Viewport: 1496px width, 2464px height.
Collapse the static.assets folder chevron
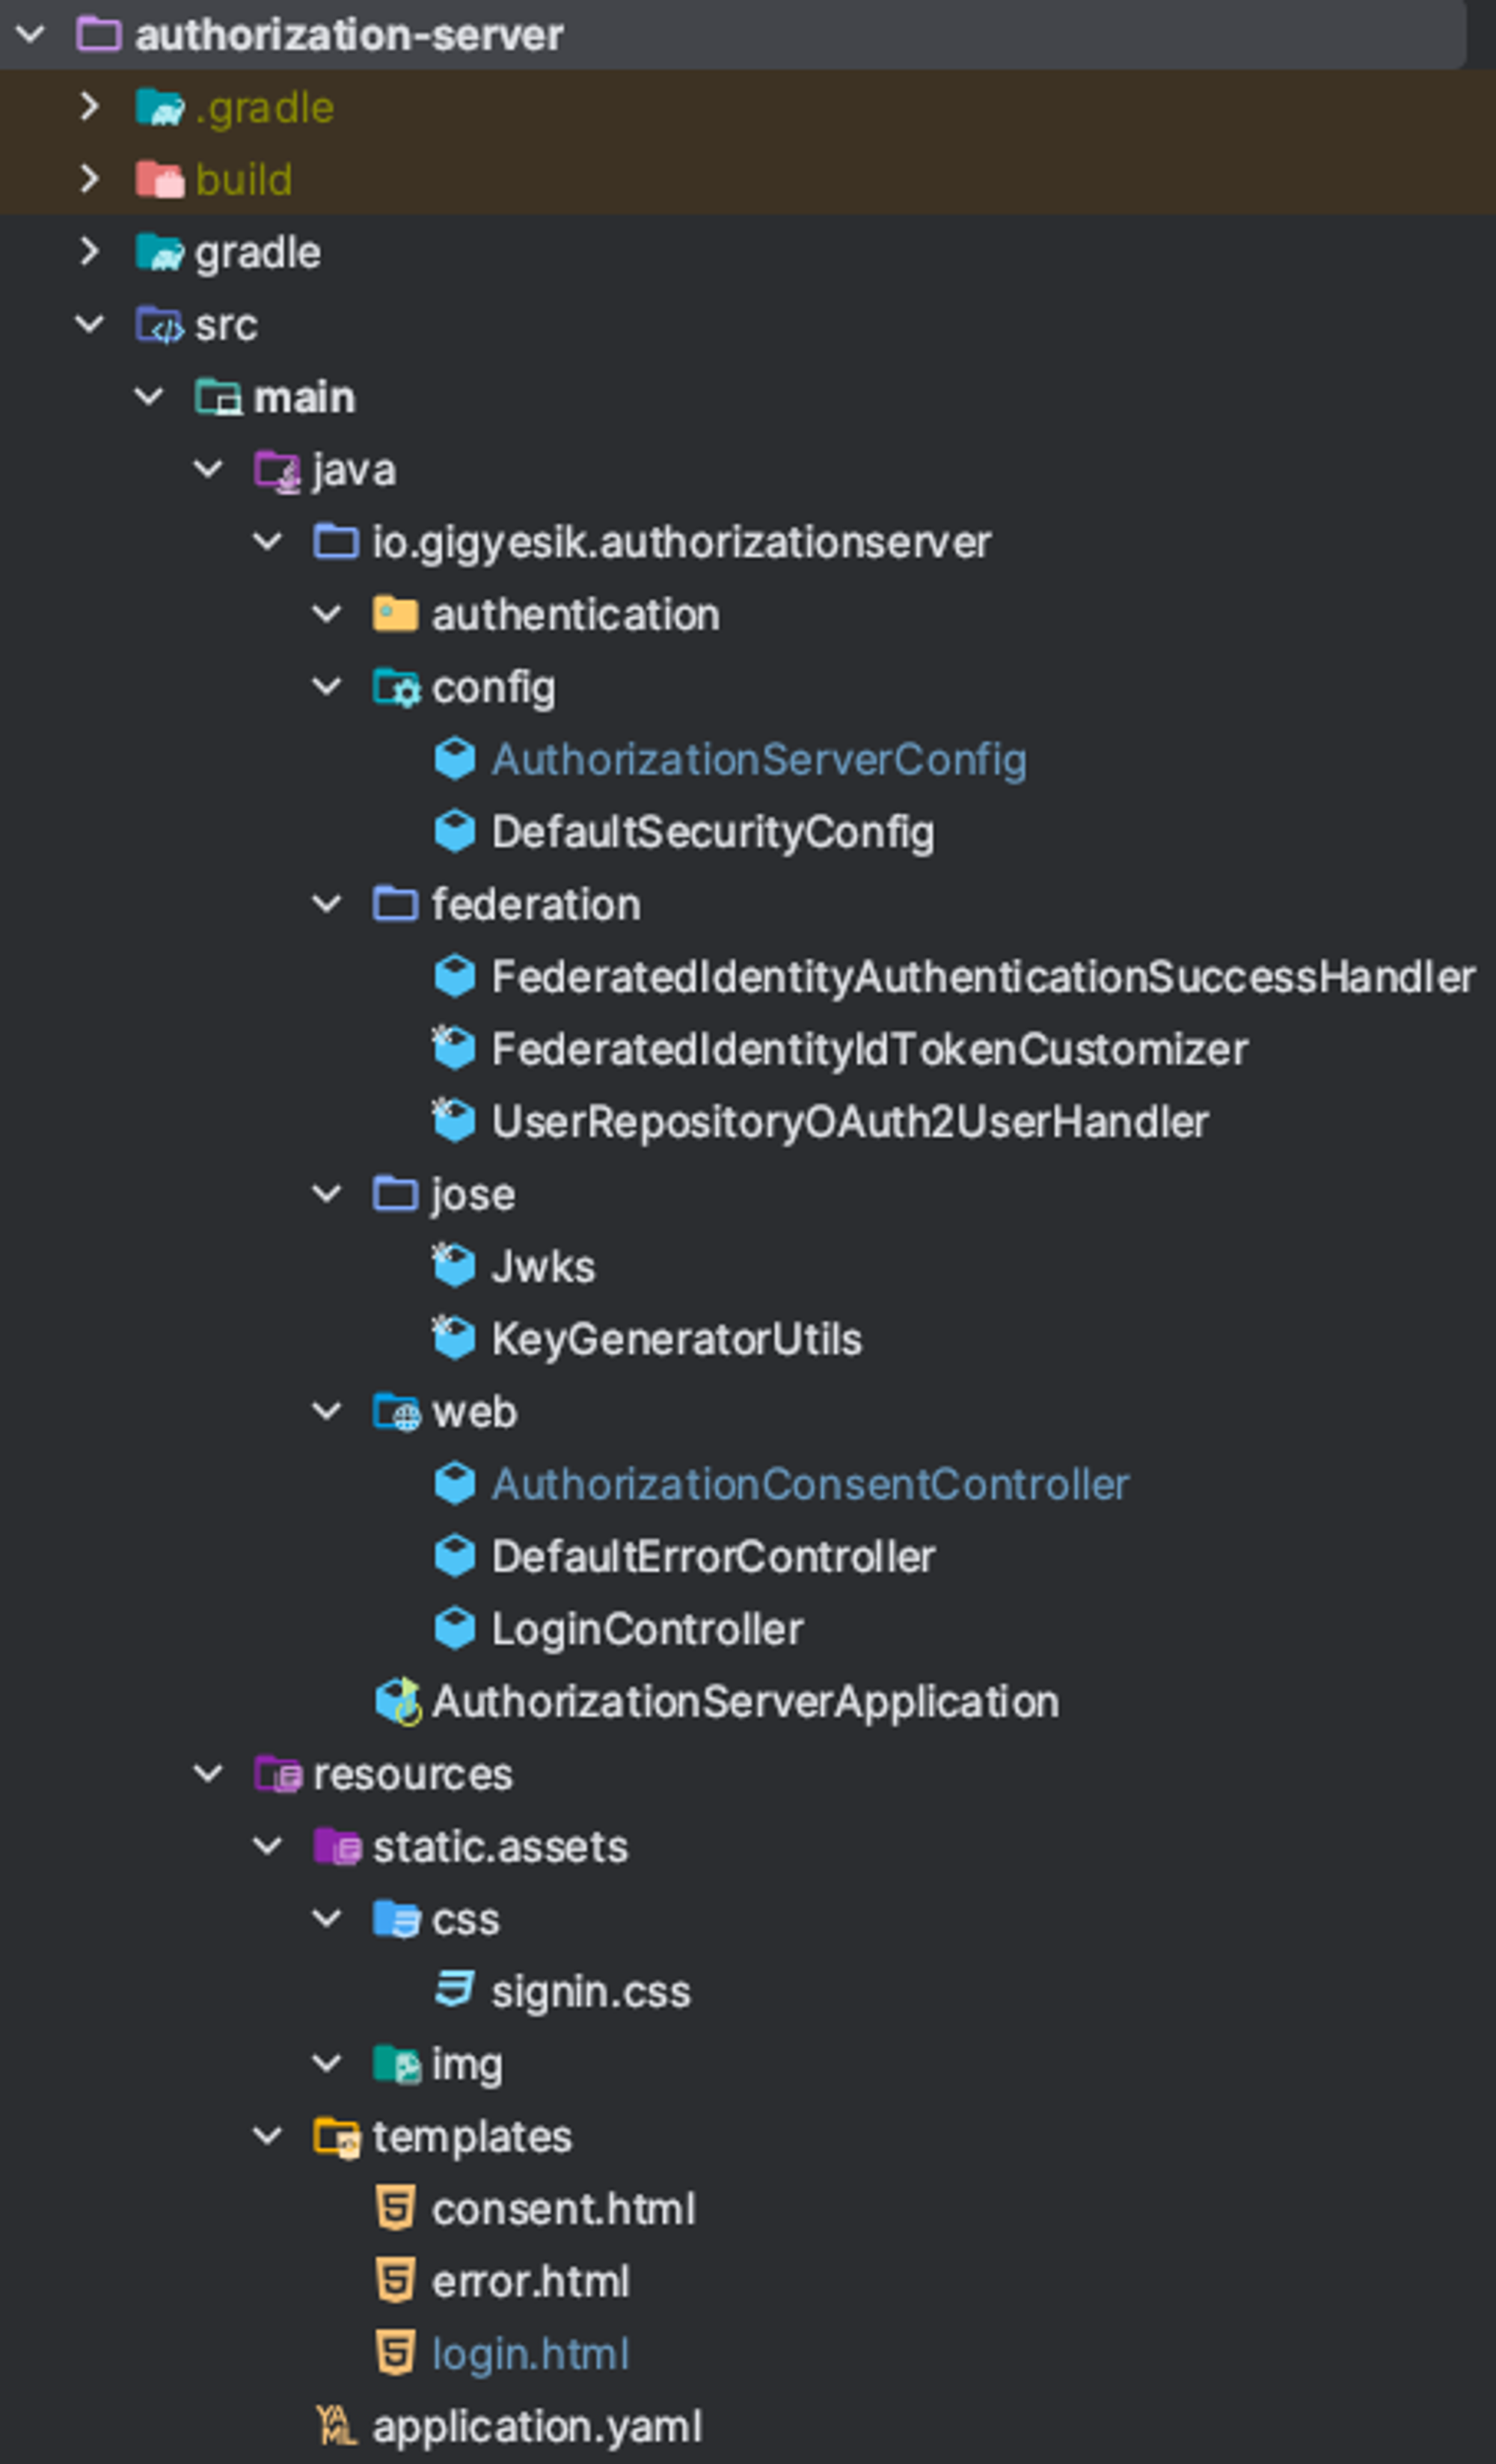268,1847
